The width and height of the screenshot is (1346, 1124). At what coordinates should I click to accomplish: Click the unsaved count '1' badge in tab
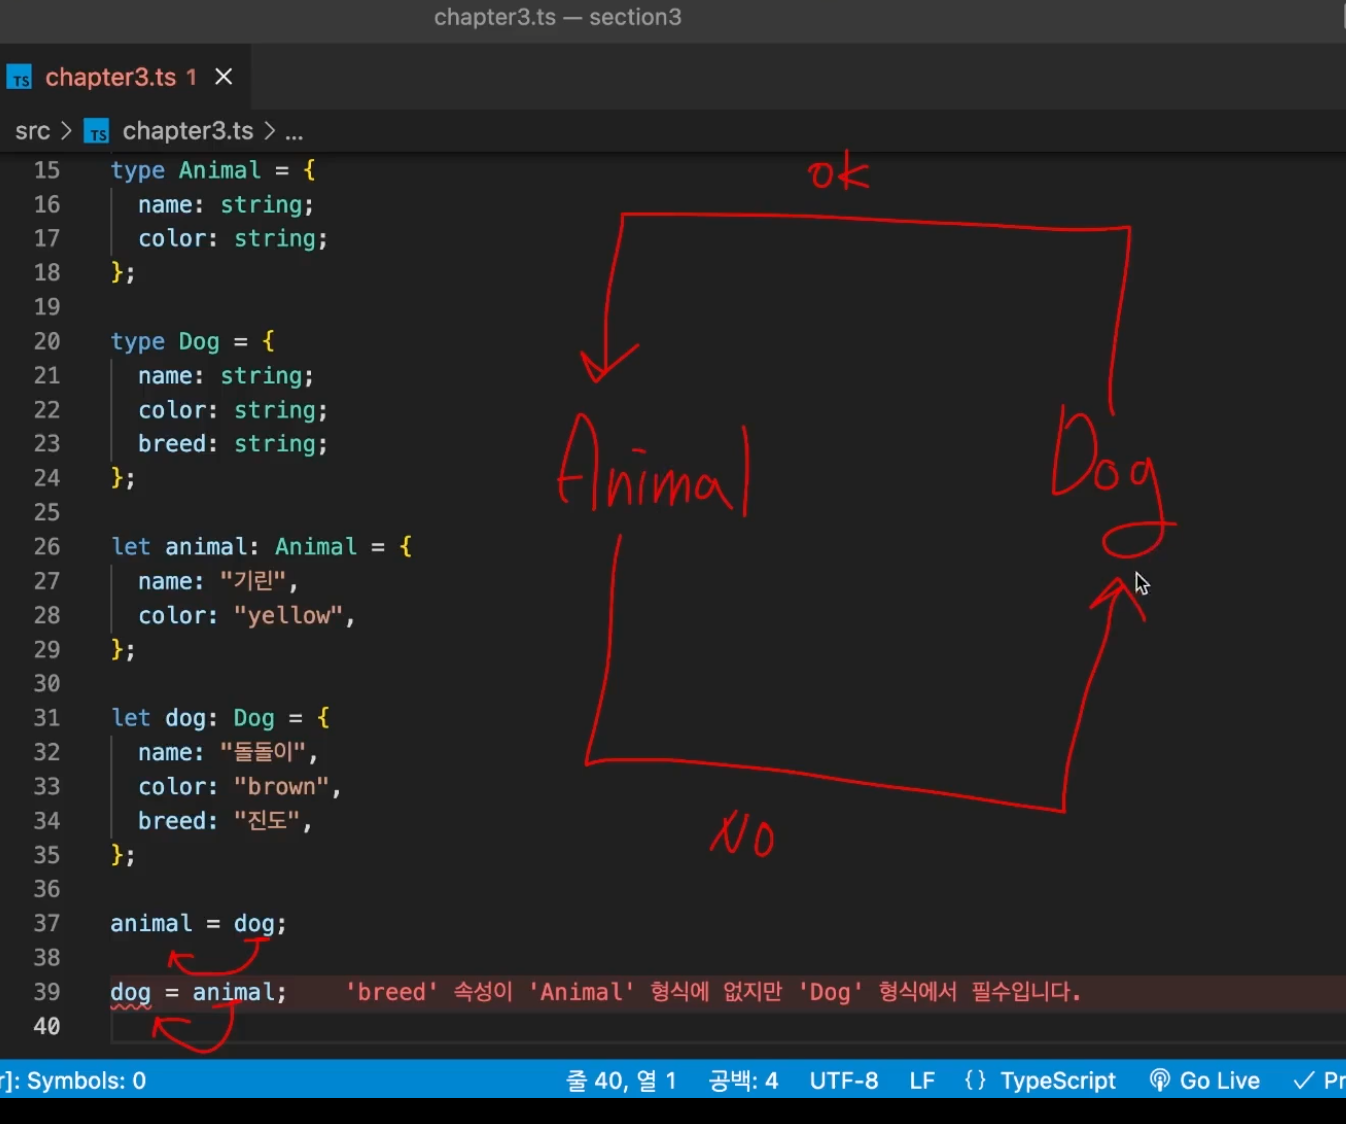coord(191,78)
